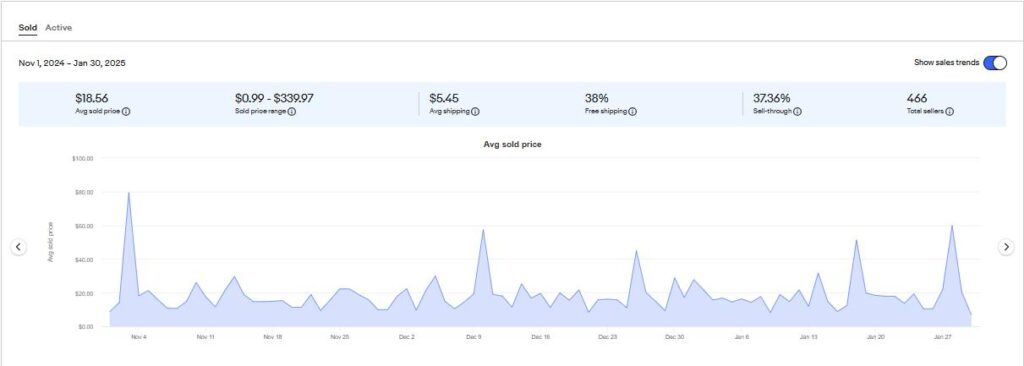The image size is (1024, 366).
Task: Click the Jan 13 x-axis label
Action: tap(809, 337)
